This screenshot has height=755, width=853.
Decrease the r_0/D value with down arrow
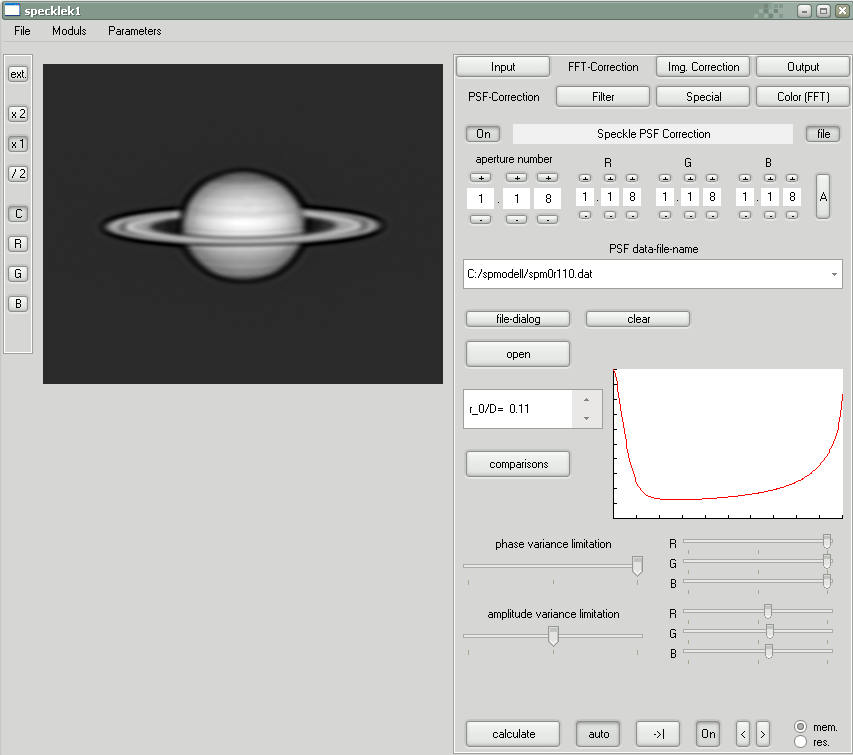point(586,418)
